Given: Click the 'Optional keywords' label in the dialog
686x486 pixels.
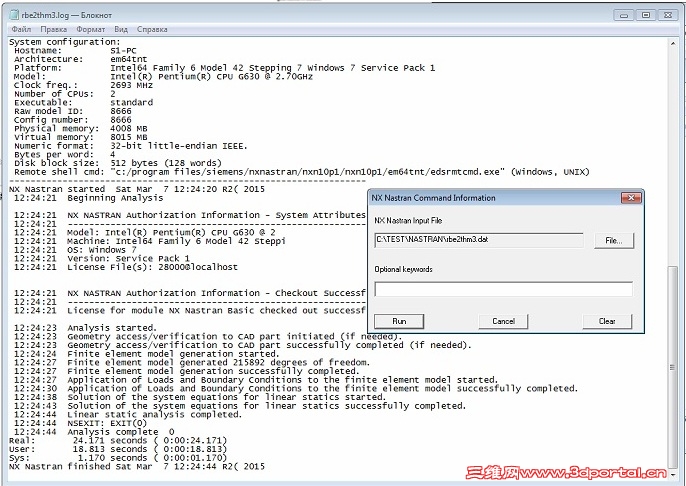Looking at the screenshot, I should coord(403,269).
